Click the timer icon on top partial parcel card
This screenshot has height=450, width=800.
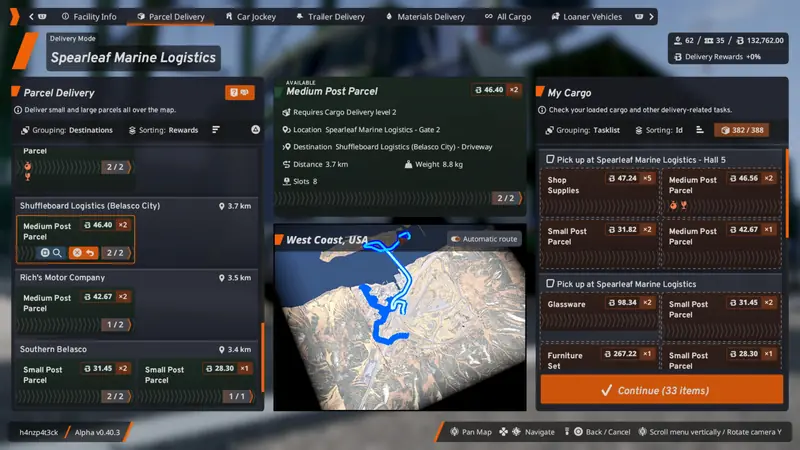pyautogui.click(x=28, y=166)
